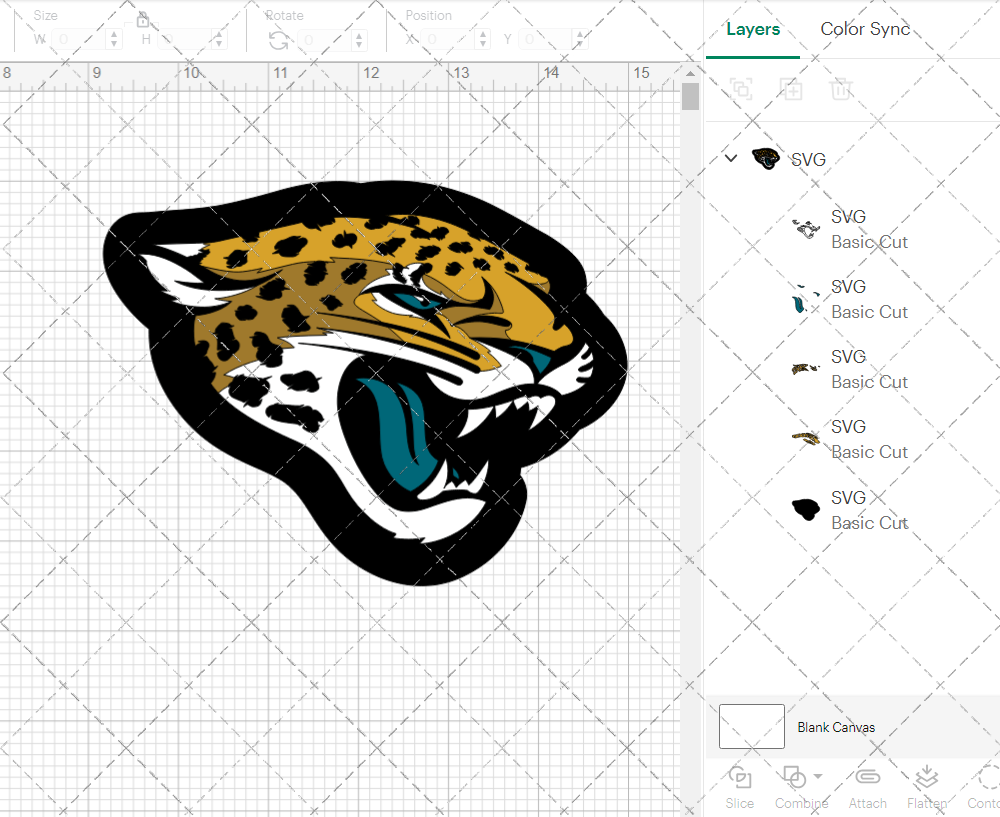Image resolution: width=1000 pixels, height=817 pixels.
Task: Click the Duplicate layer icon
Action: (791, 89)
